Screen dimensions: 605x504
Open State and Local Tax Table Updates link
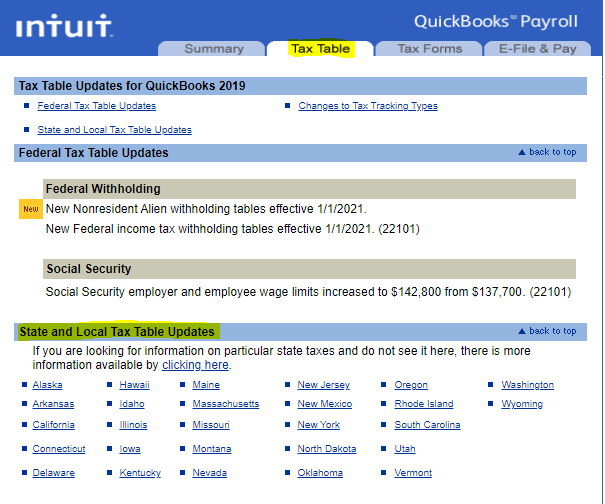pos(114,130)
